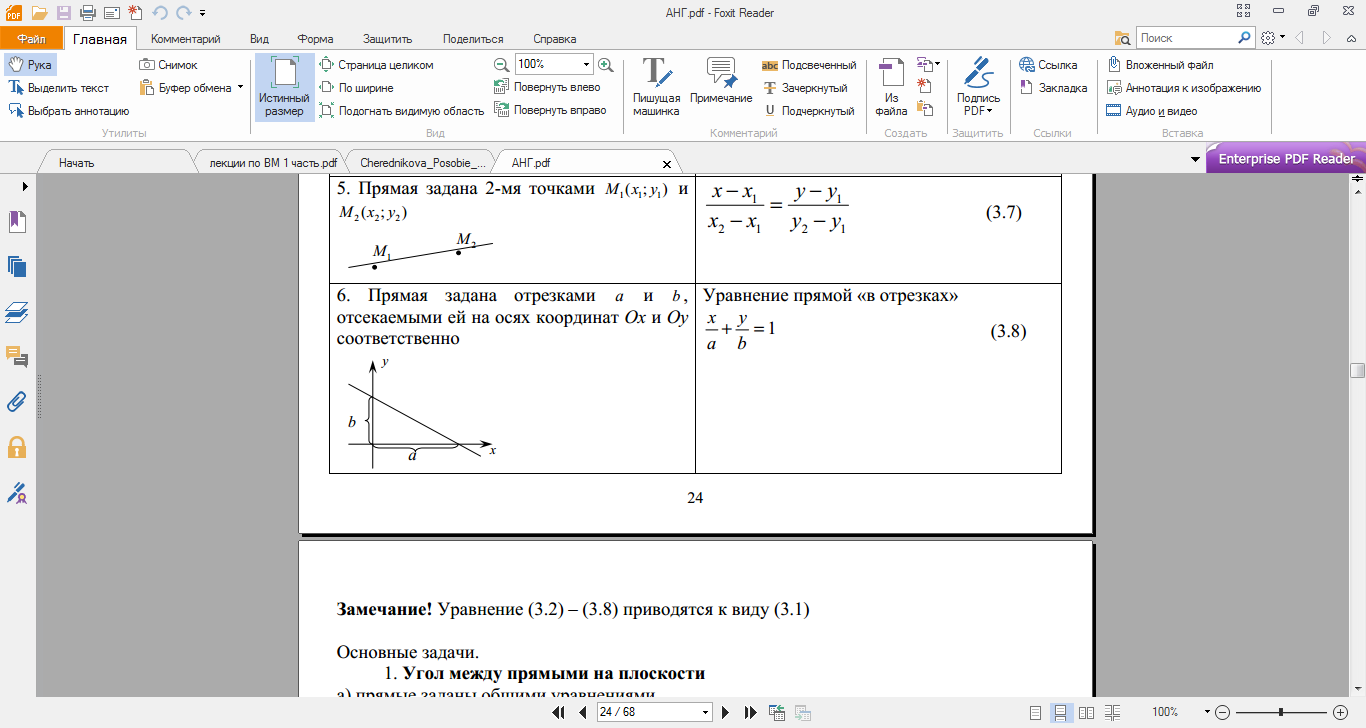Switch to the Вид ribbon tab
Image resolution: width=1366 pixels, height=728 pixels.
point(260,39)
